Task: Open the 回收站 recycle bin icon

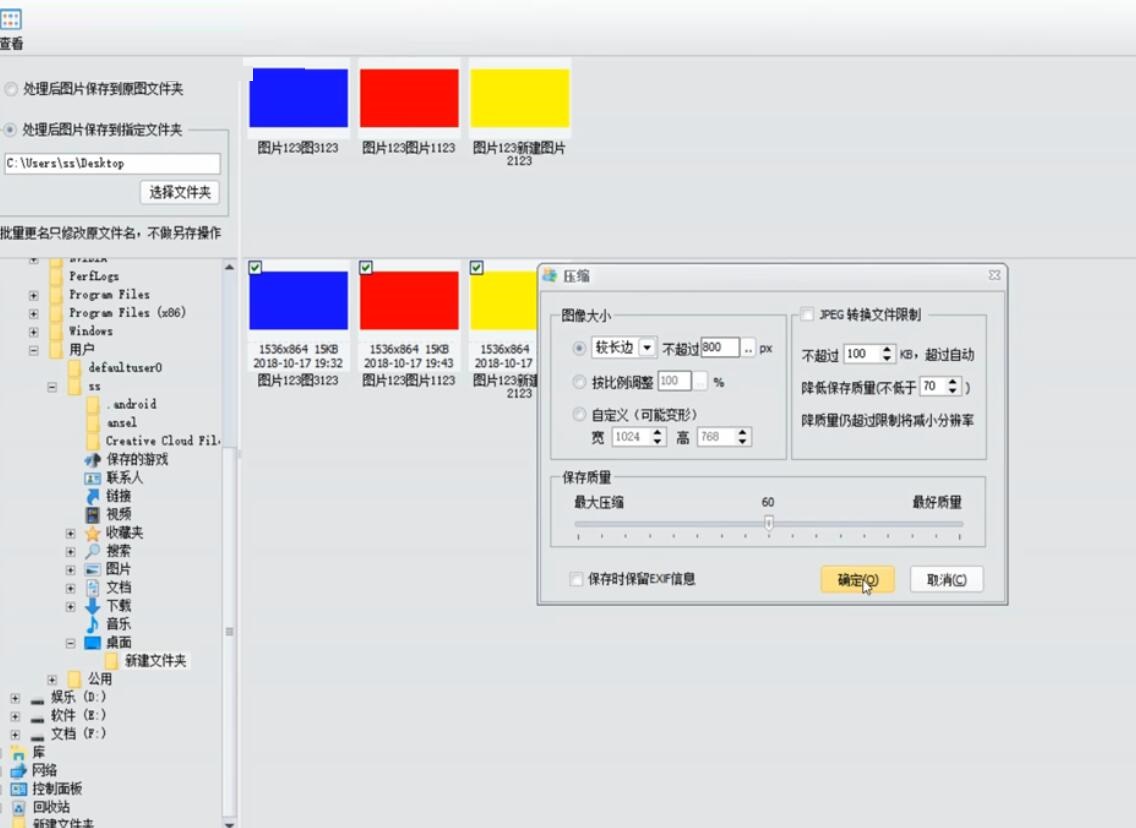Action: pyautogui.click(x=18, y=807)
